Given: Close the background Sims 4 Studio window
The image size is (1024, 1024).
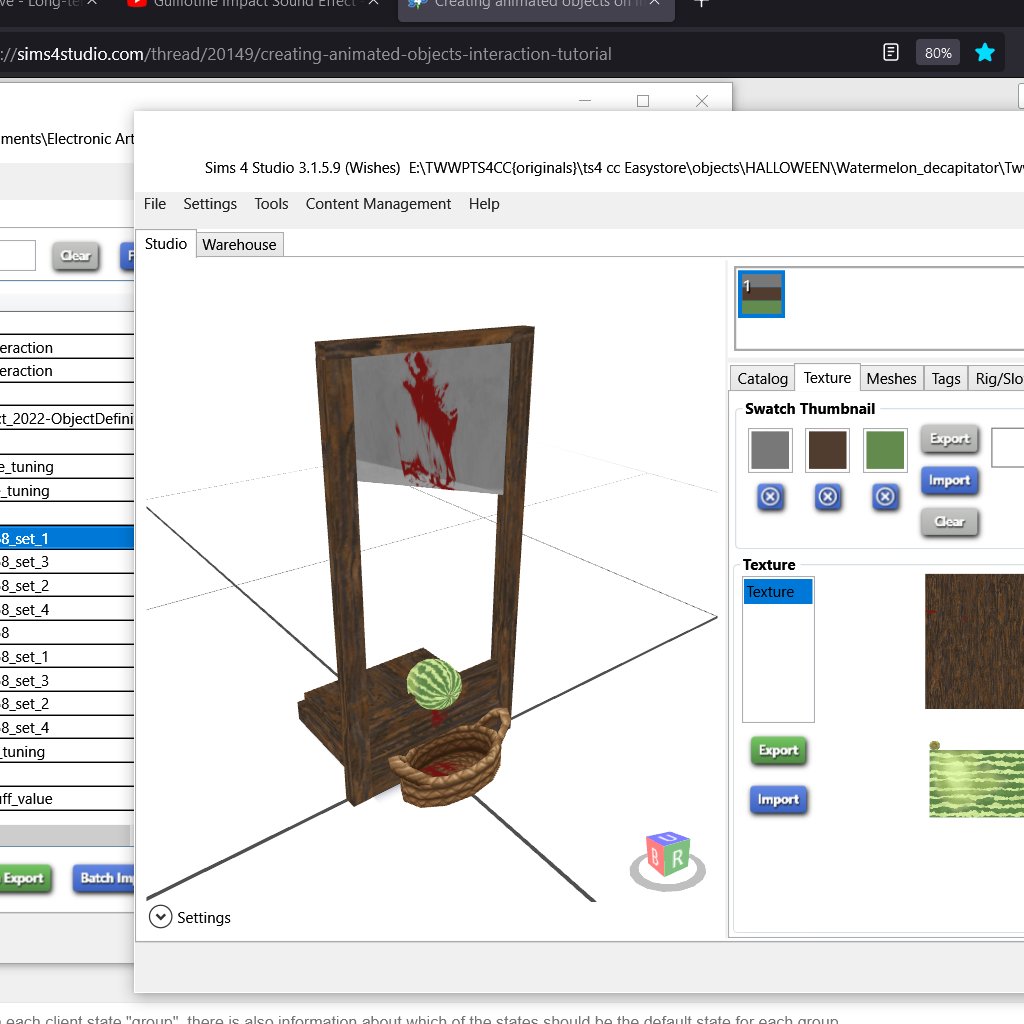Looking at the screenshot, I should [x=701, y=101].
